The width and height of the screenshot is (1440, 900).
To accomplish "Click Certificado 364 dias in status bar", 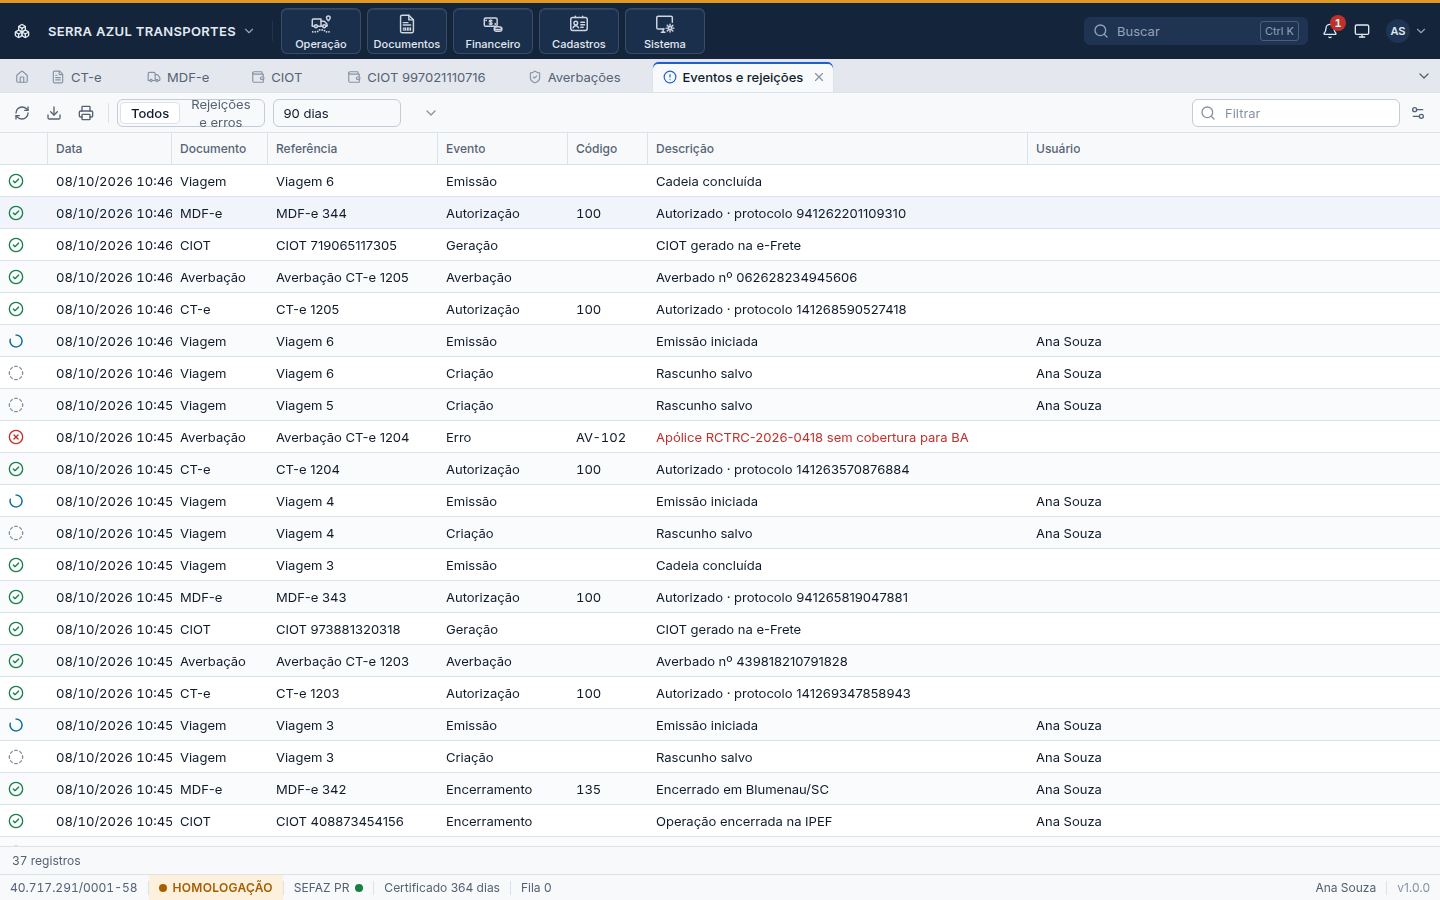I will [442, 888].
